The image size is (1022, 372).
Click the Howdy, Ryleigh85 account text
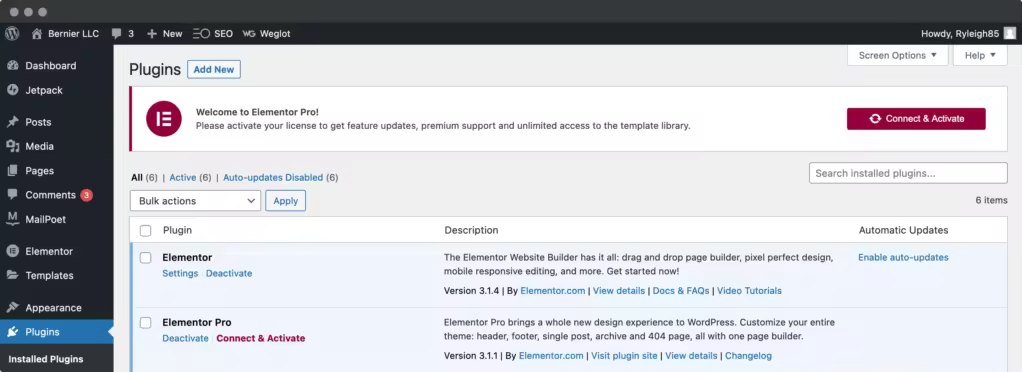coord(959,33)
